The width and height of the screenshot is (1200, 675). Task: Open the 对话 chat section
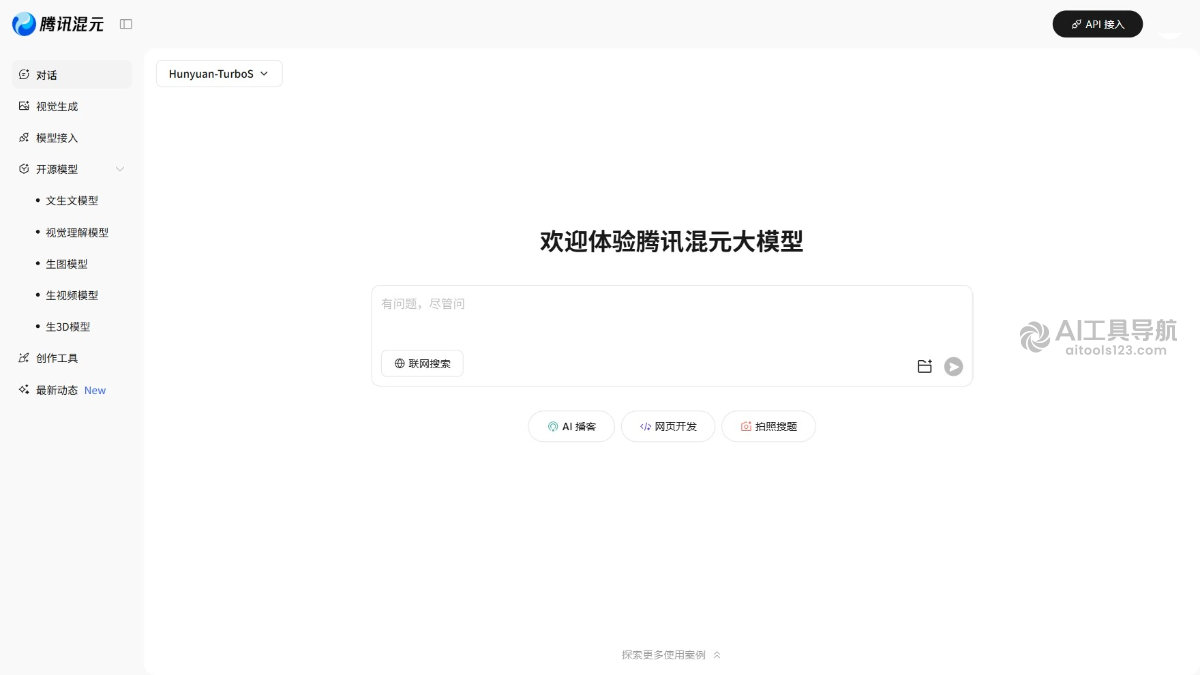[x=72, y=74]
